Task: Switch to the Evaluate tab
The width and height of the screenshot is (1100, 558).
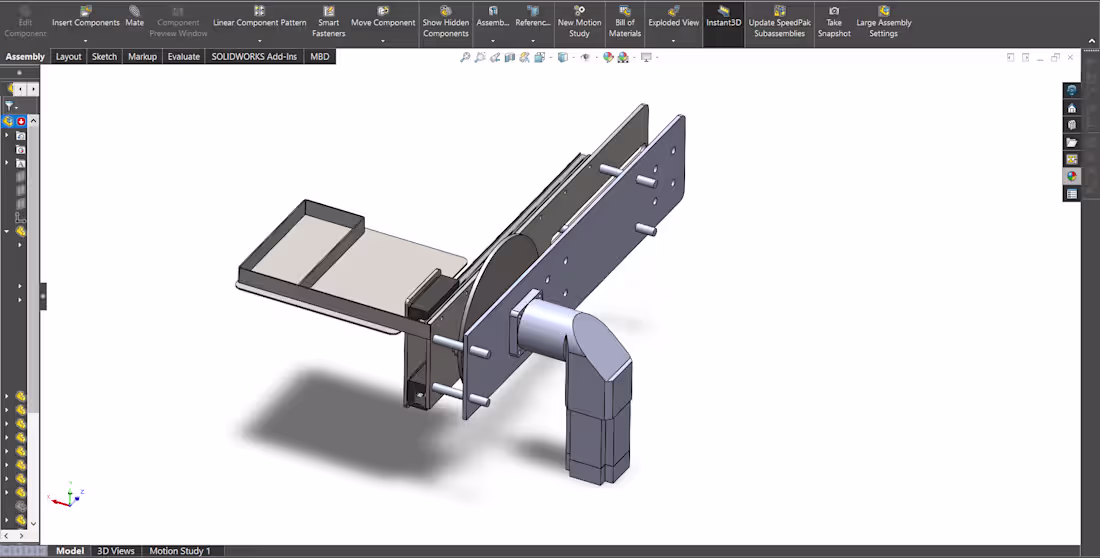Action: click(183, 56)
